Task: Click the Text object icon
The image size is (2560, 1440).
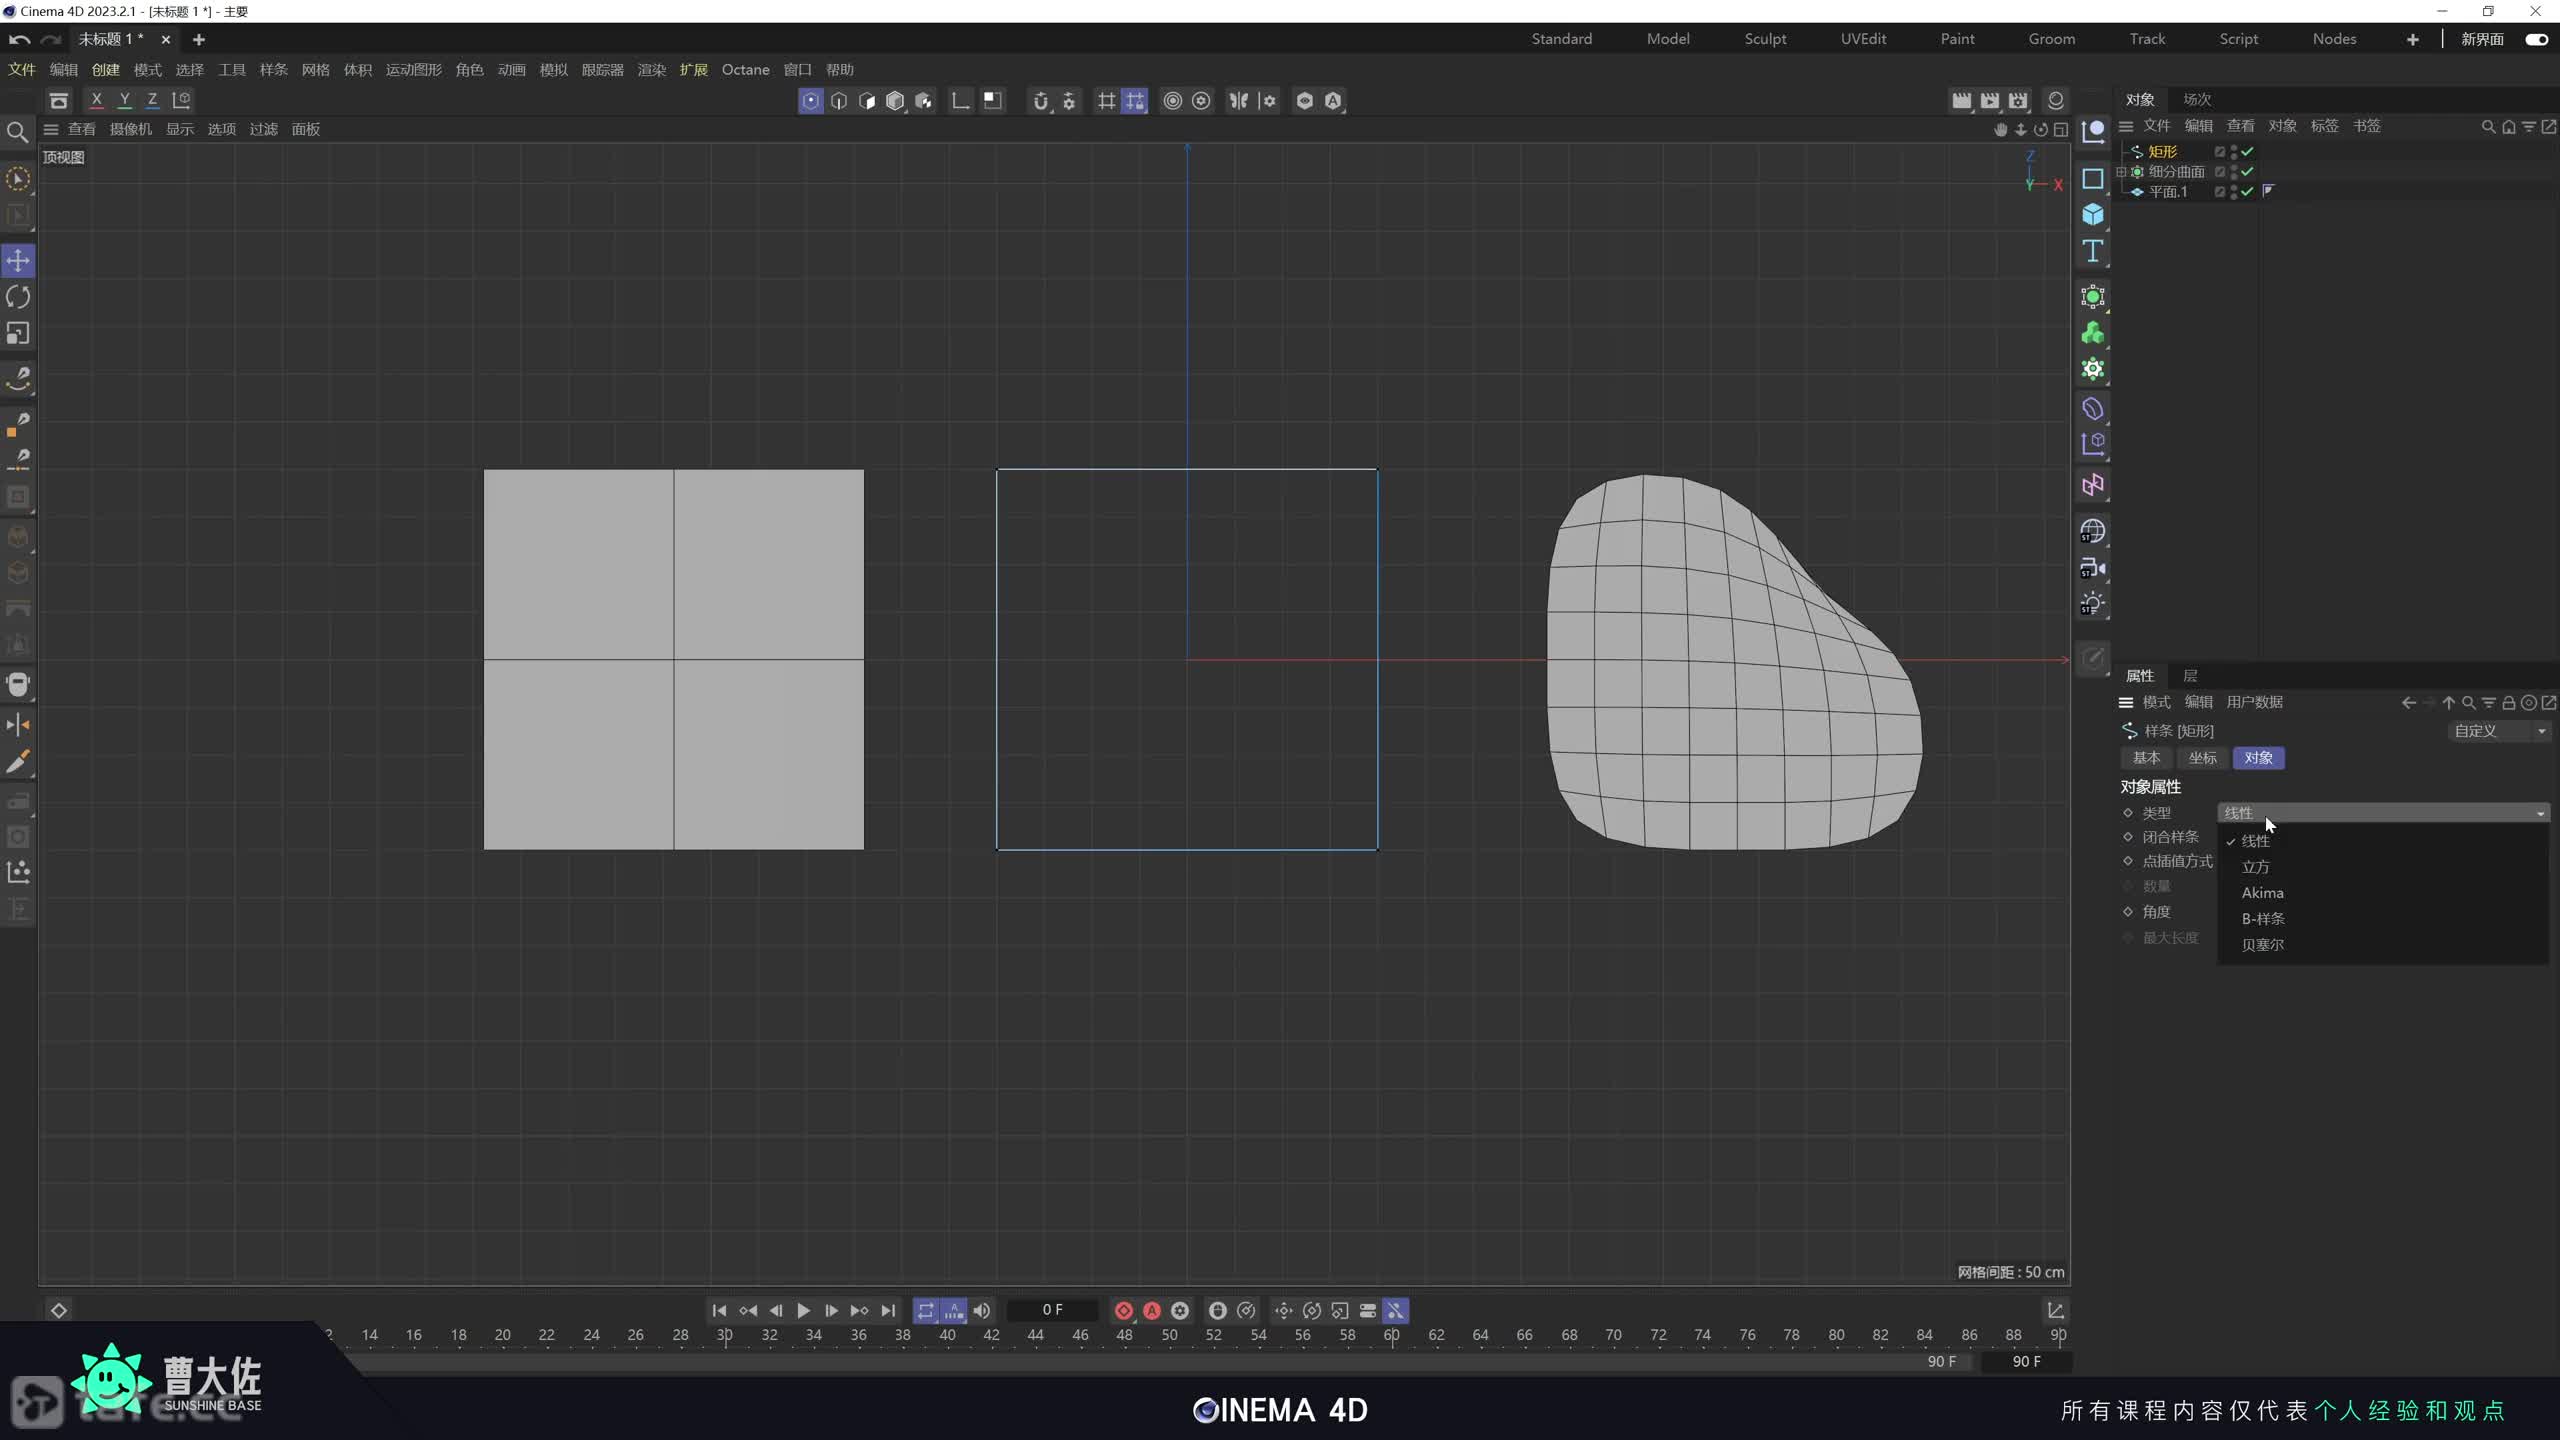Action: click(x=2092, y=251)
